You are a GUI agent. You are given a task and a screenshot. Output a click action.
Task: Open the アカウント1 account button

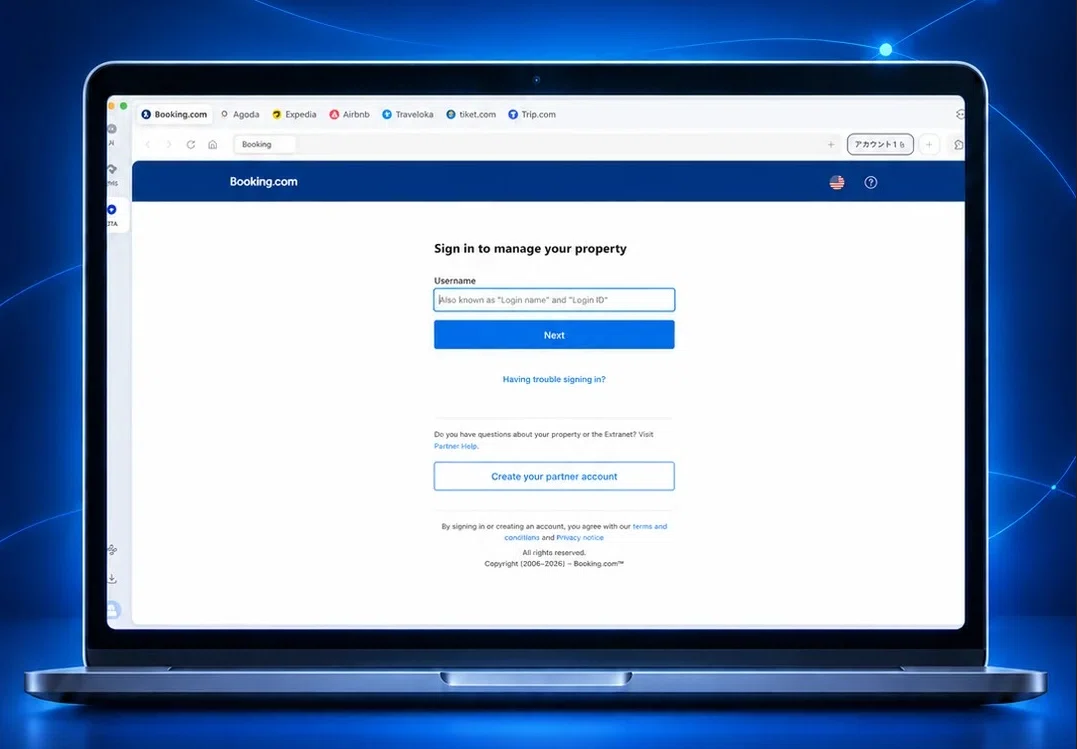[x=880, y=144]
